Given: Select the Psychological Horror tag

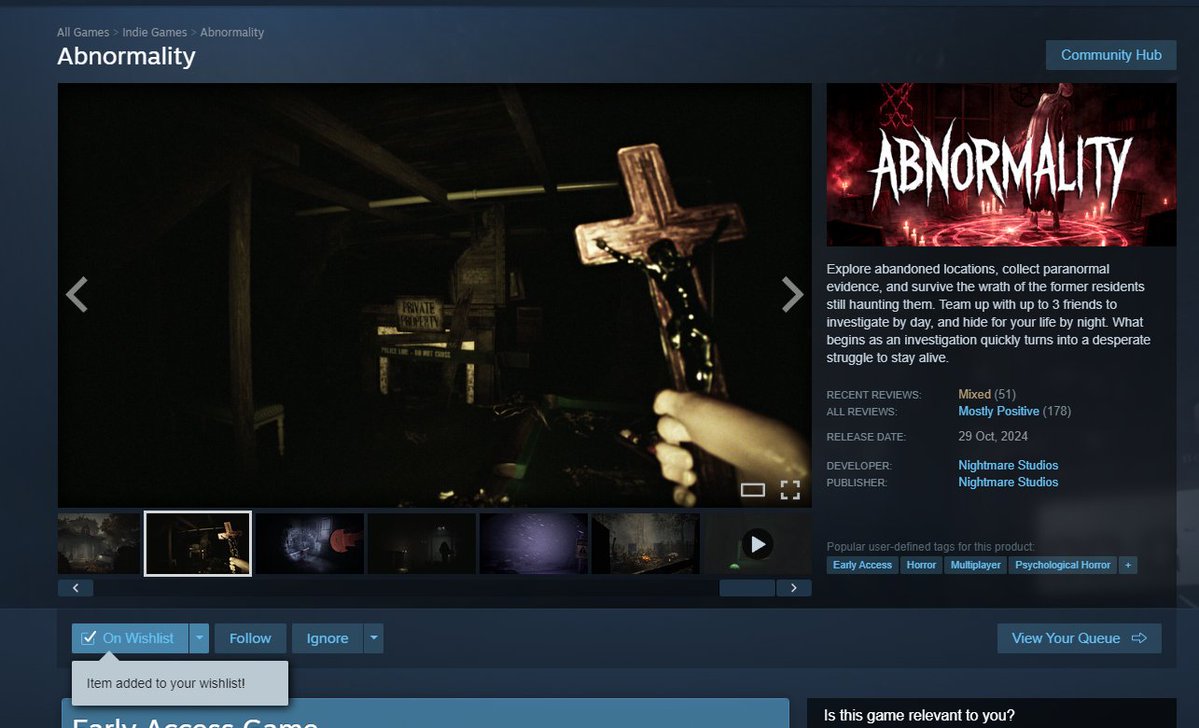Looking at the screenshot, I should tap(1062, 565).
